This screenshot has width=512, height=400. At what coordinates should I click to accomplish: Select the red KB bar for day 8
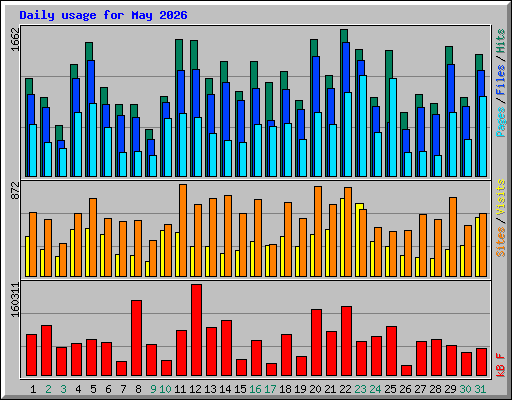click(x=136, y=338)
